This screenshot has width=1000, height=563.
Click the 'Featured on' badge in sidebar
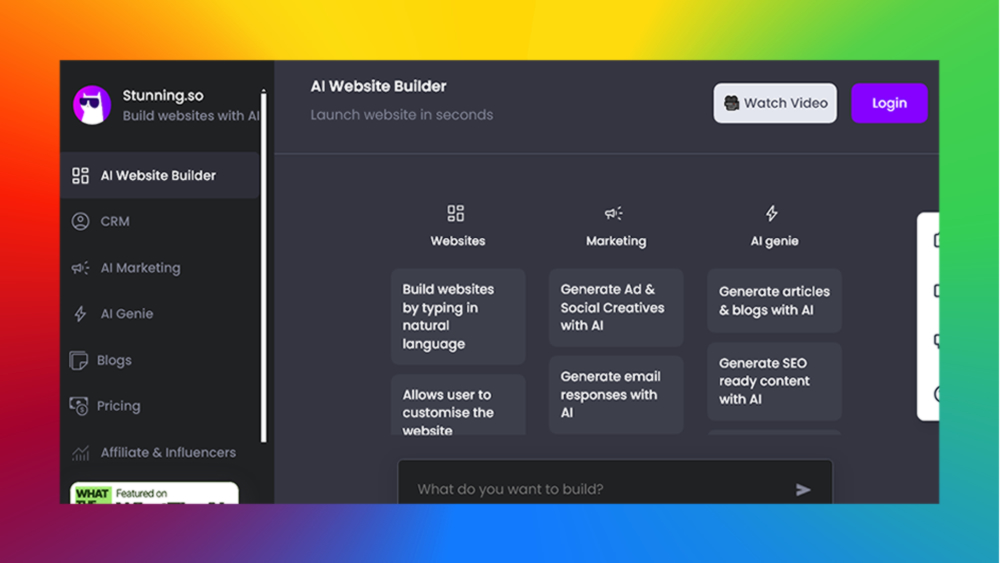click(154, 493)
